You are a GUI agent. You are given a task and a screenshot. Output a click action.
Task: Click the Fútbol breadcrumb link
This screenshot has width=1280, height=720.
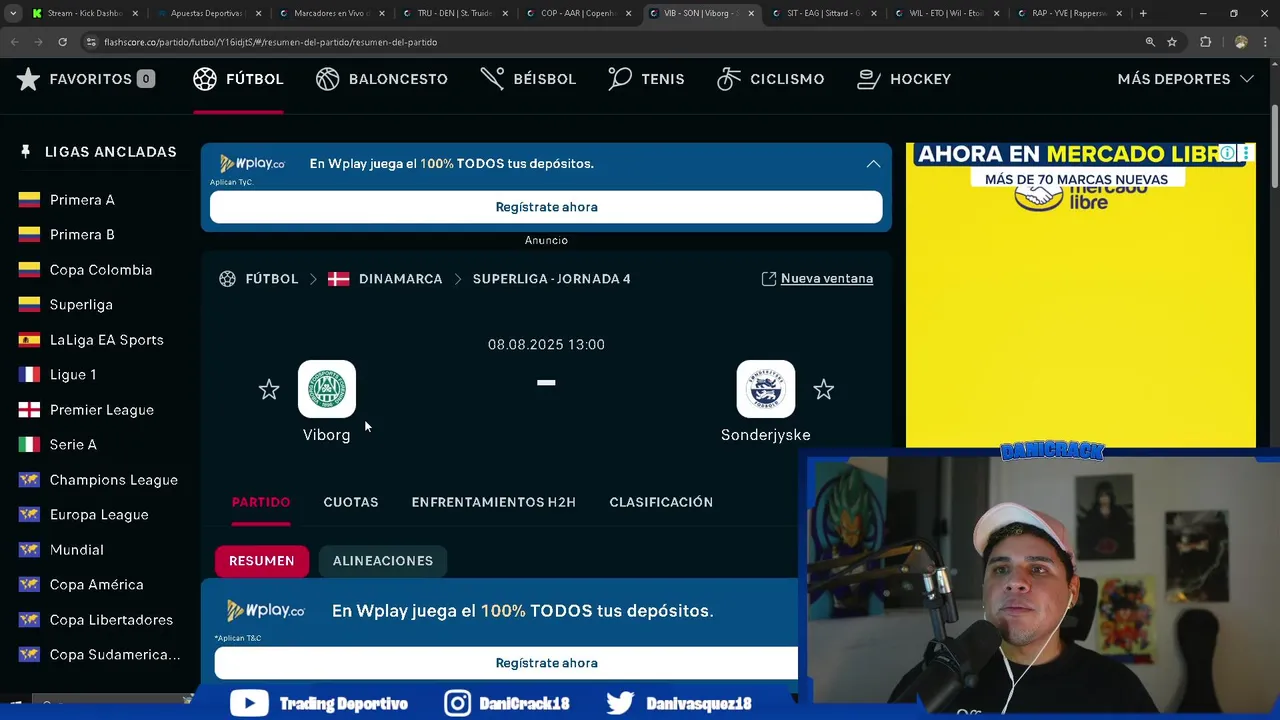[x=272, y=279]
